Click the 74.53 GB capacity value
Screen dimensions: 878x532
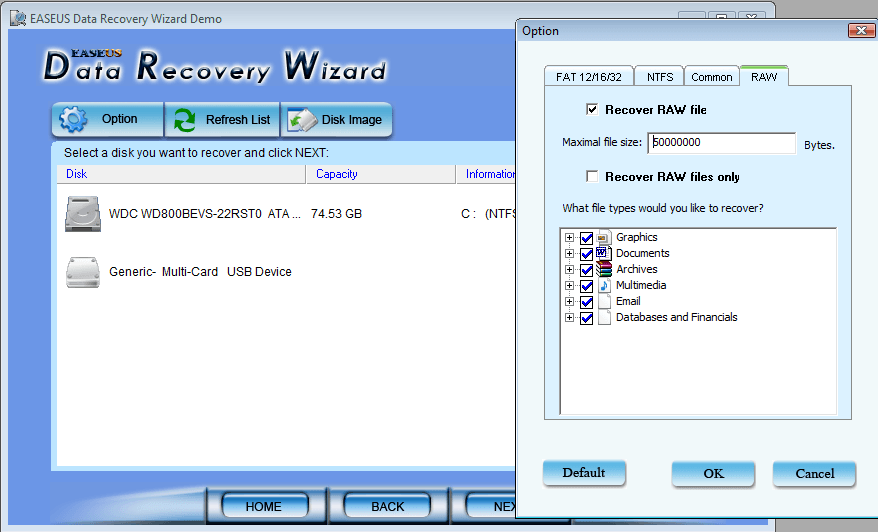pyautogui.click(x=337, y=214)
